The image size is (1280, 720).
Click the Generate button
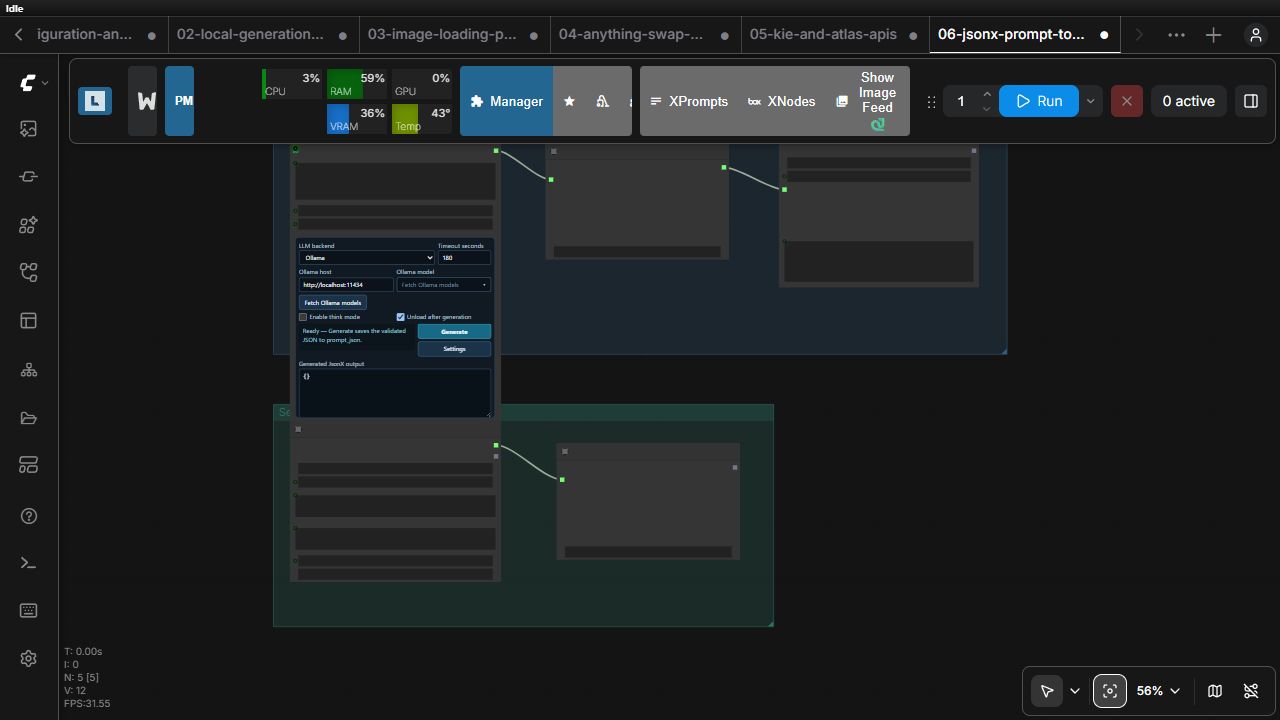coord(454,331)
